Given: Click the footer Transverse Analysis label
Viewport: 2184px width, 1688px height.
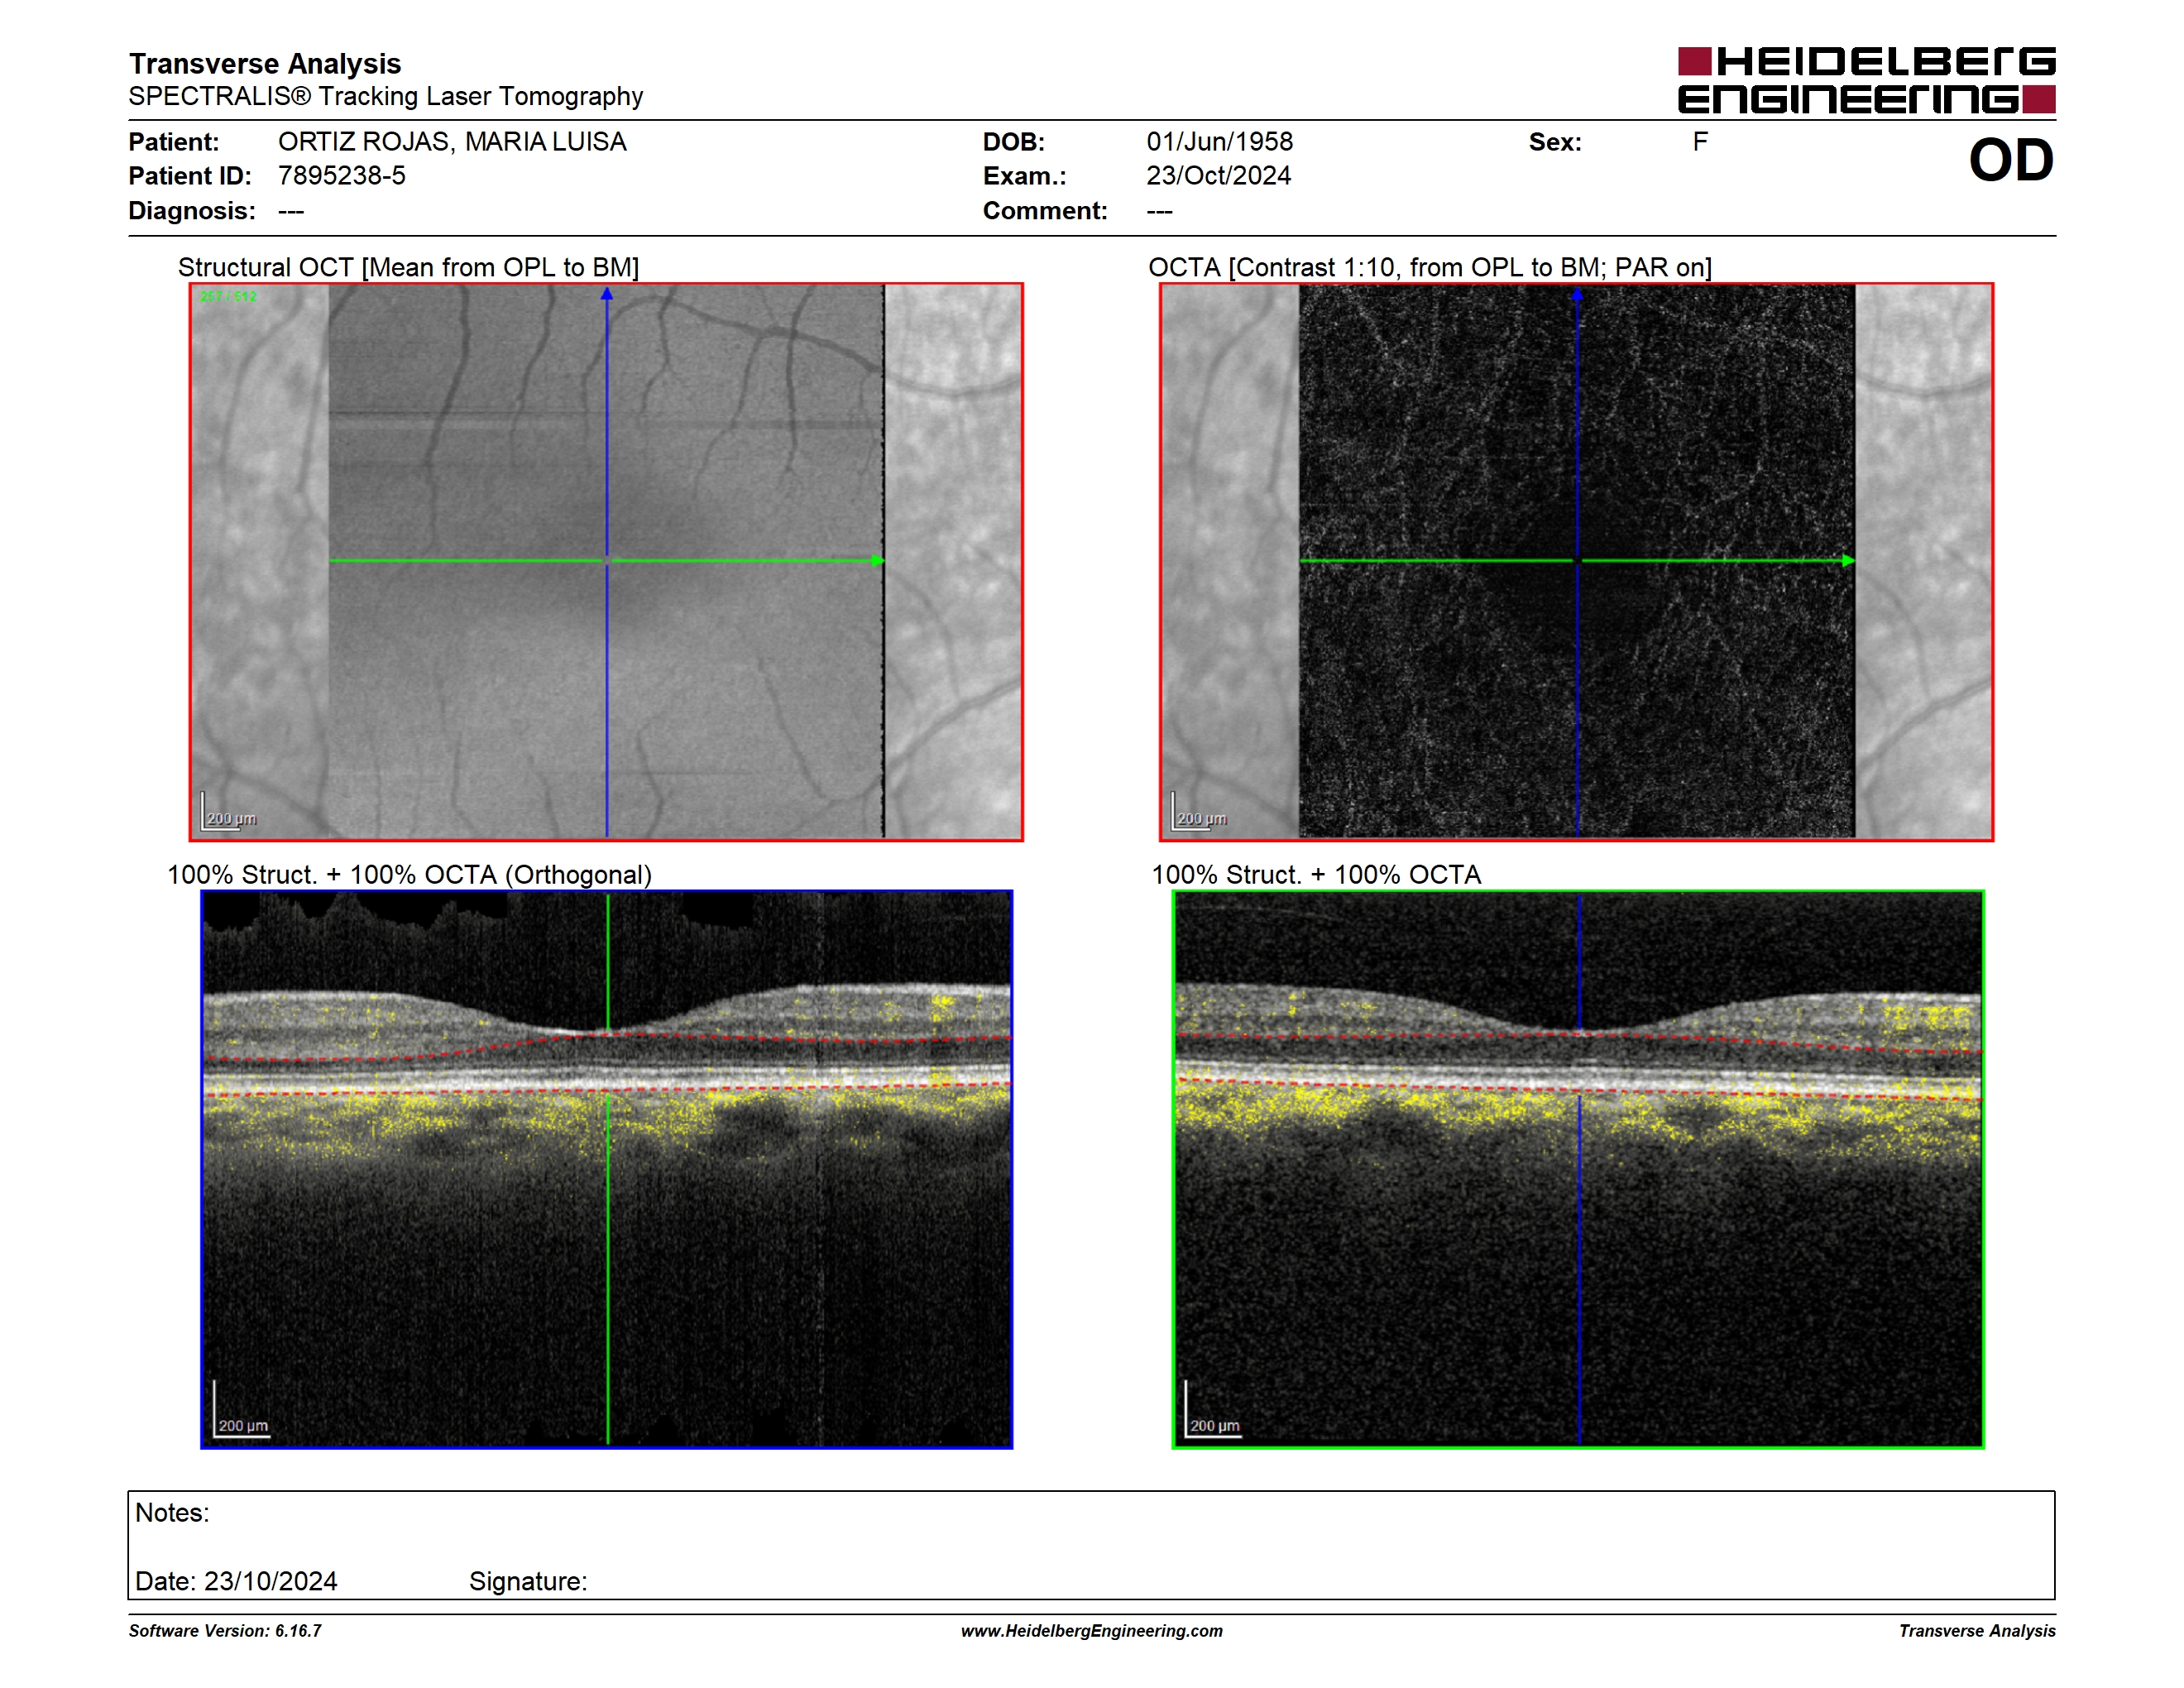Looking at the screenshot, I should tap(1977, 1631).
